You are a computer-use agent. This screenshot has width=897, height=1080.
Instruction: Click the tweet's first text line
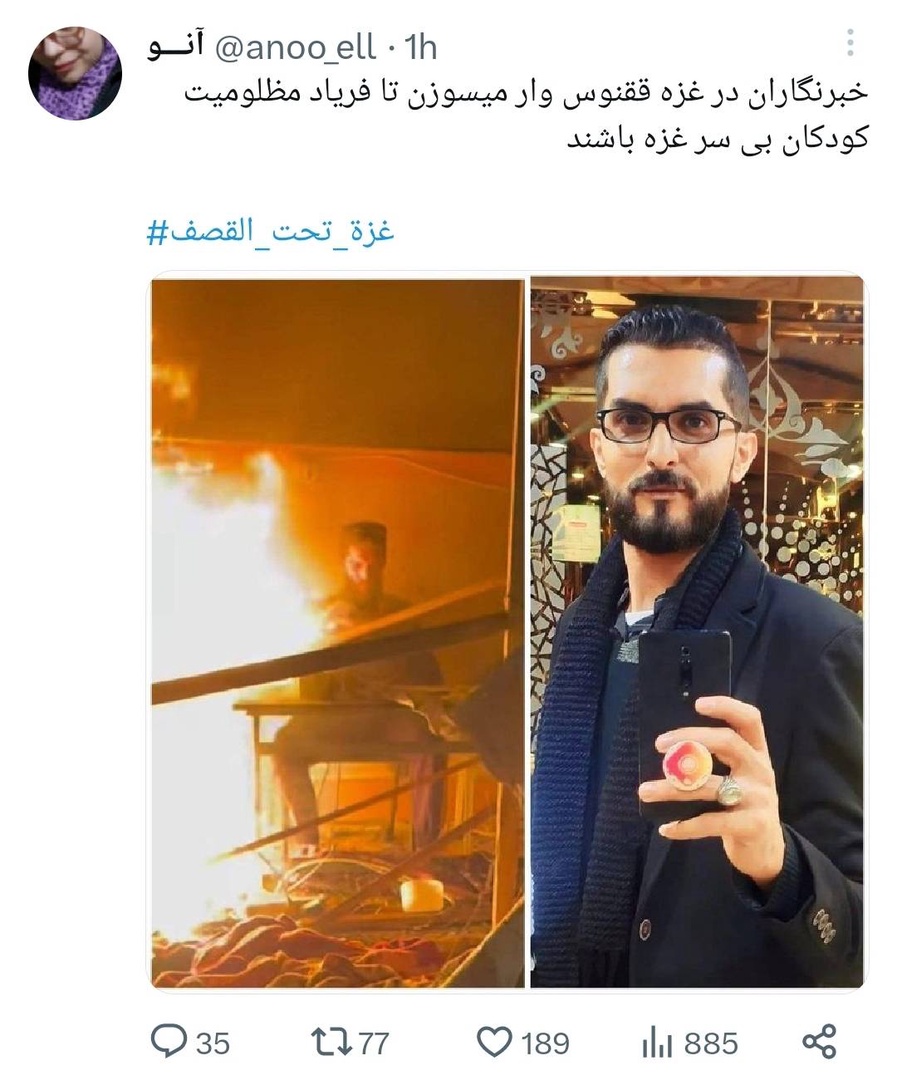pos(525,93)
